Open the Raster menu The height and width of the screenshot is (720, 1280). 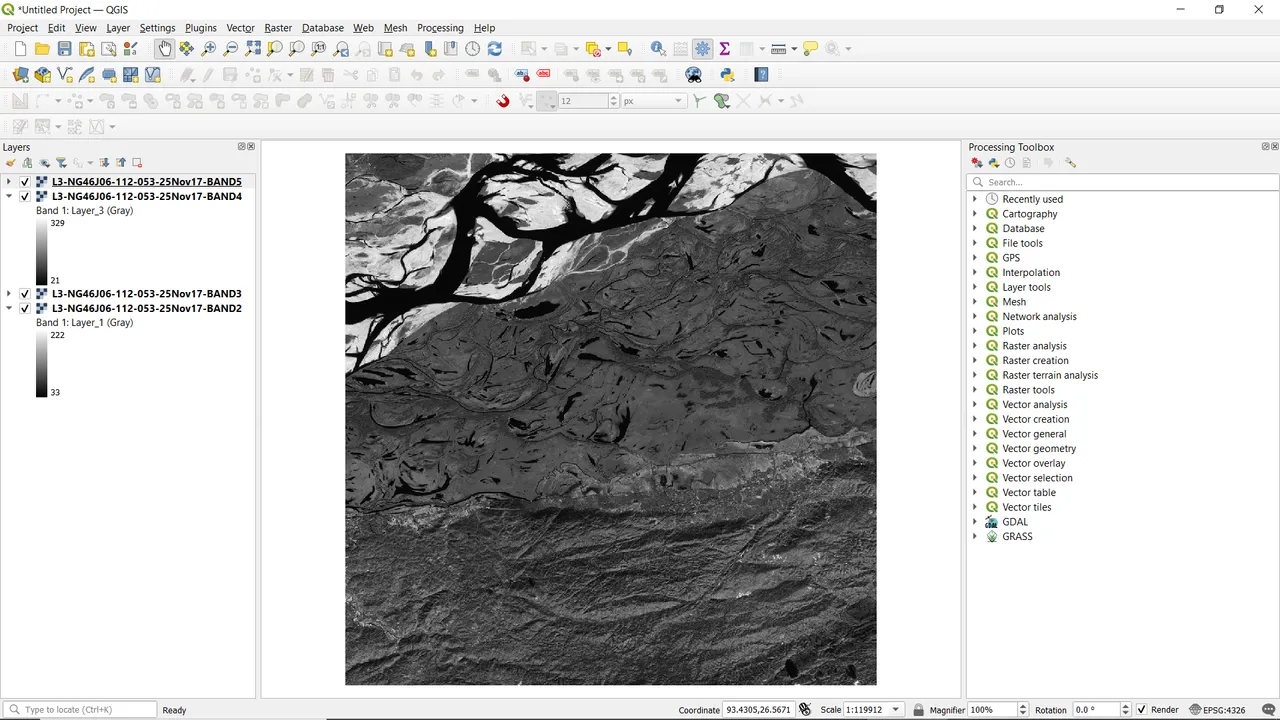pos(278,28)
